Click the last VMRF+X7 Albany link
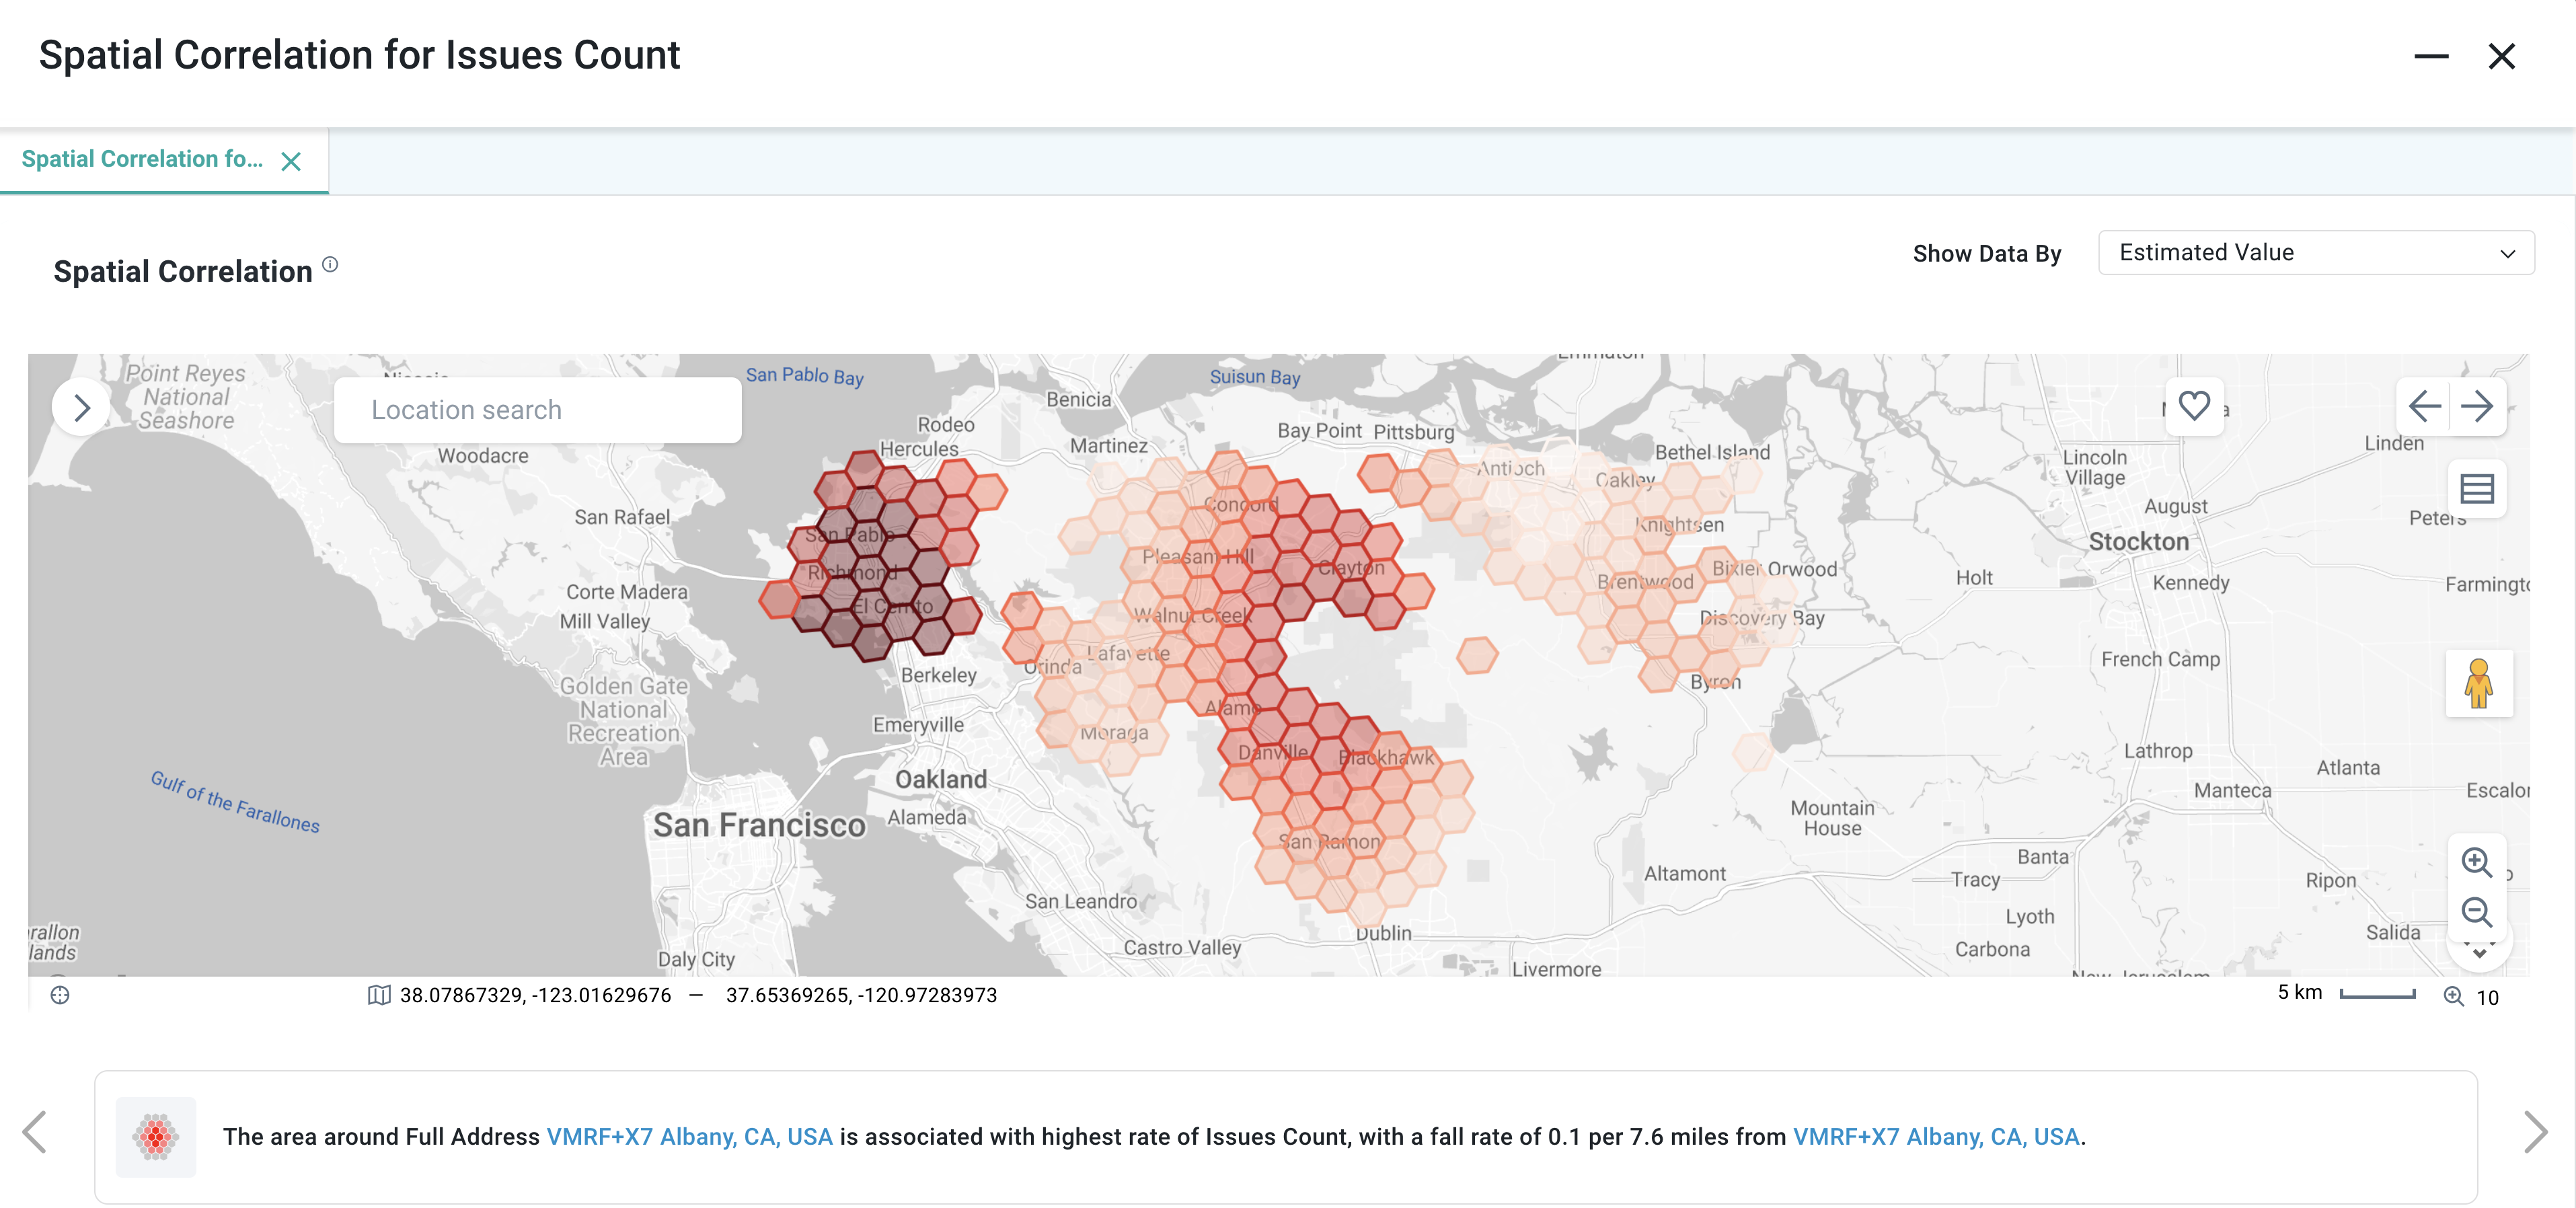 click(1935, 1137)
